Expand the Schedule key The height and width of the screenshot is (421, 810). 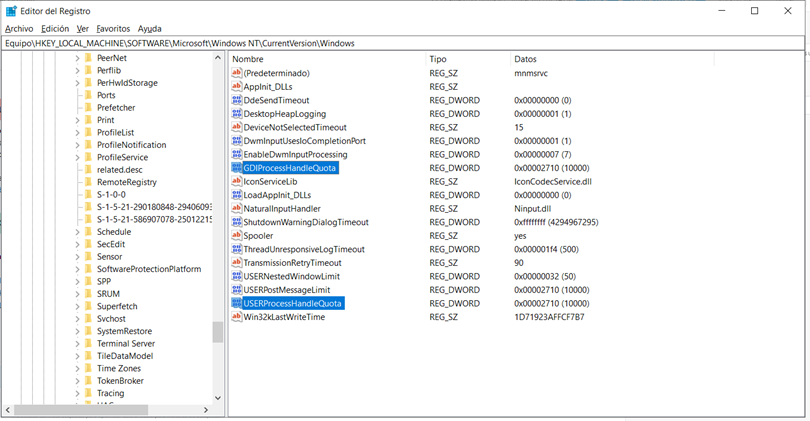point(77,232)
